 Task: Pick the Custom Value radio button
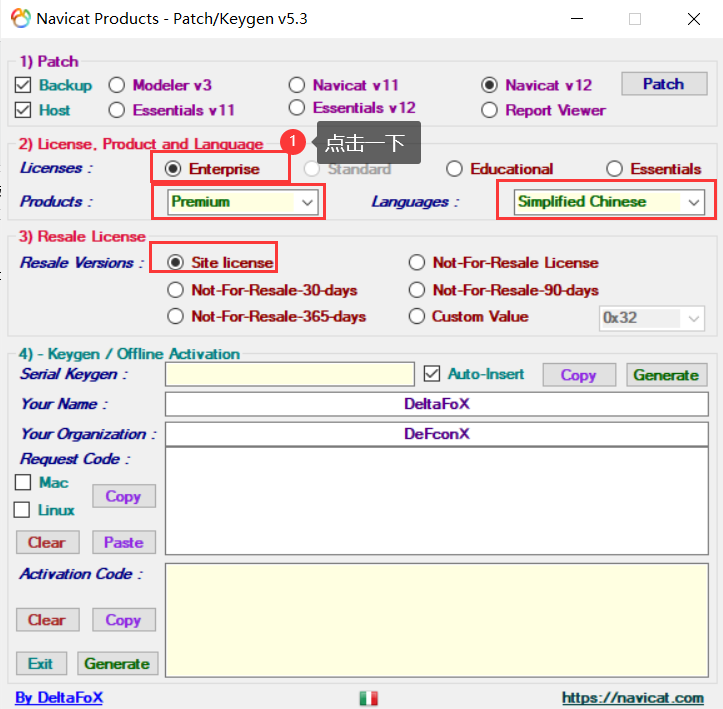[x=417, y=316]
